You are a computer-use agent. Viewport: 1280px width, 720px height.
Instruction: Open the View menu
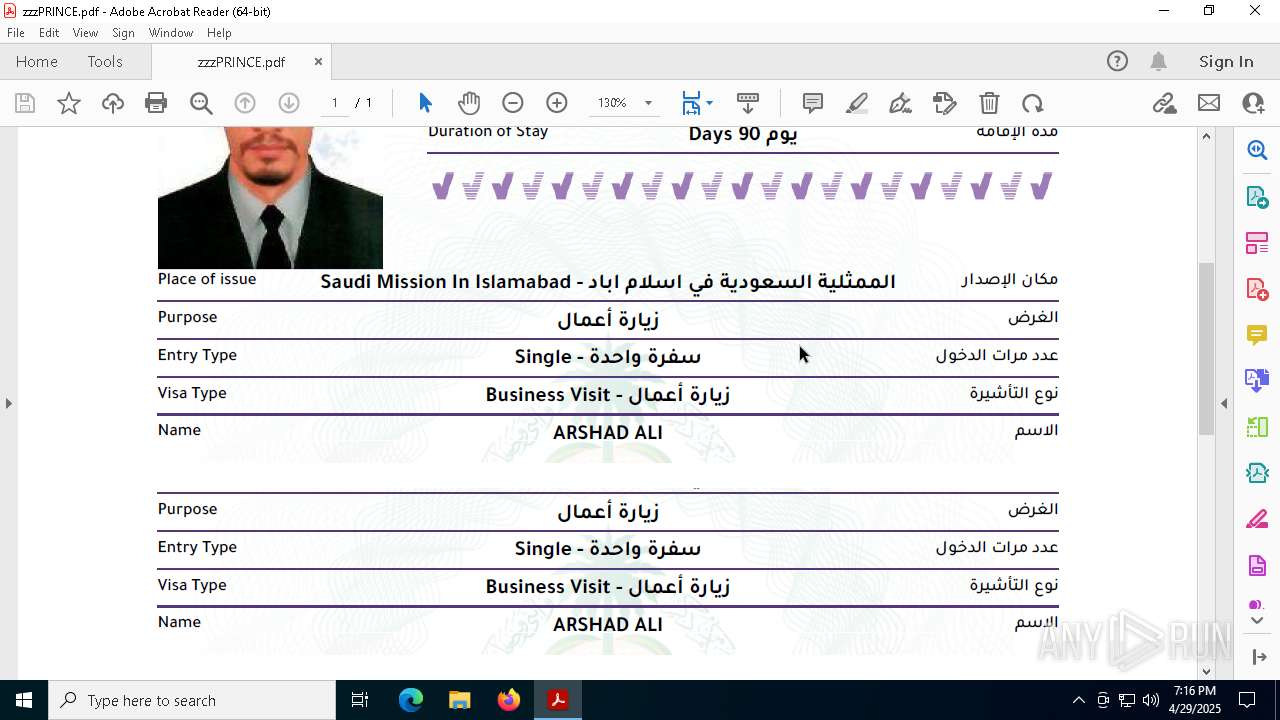(x=85, y=33)
